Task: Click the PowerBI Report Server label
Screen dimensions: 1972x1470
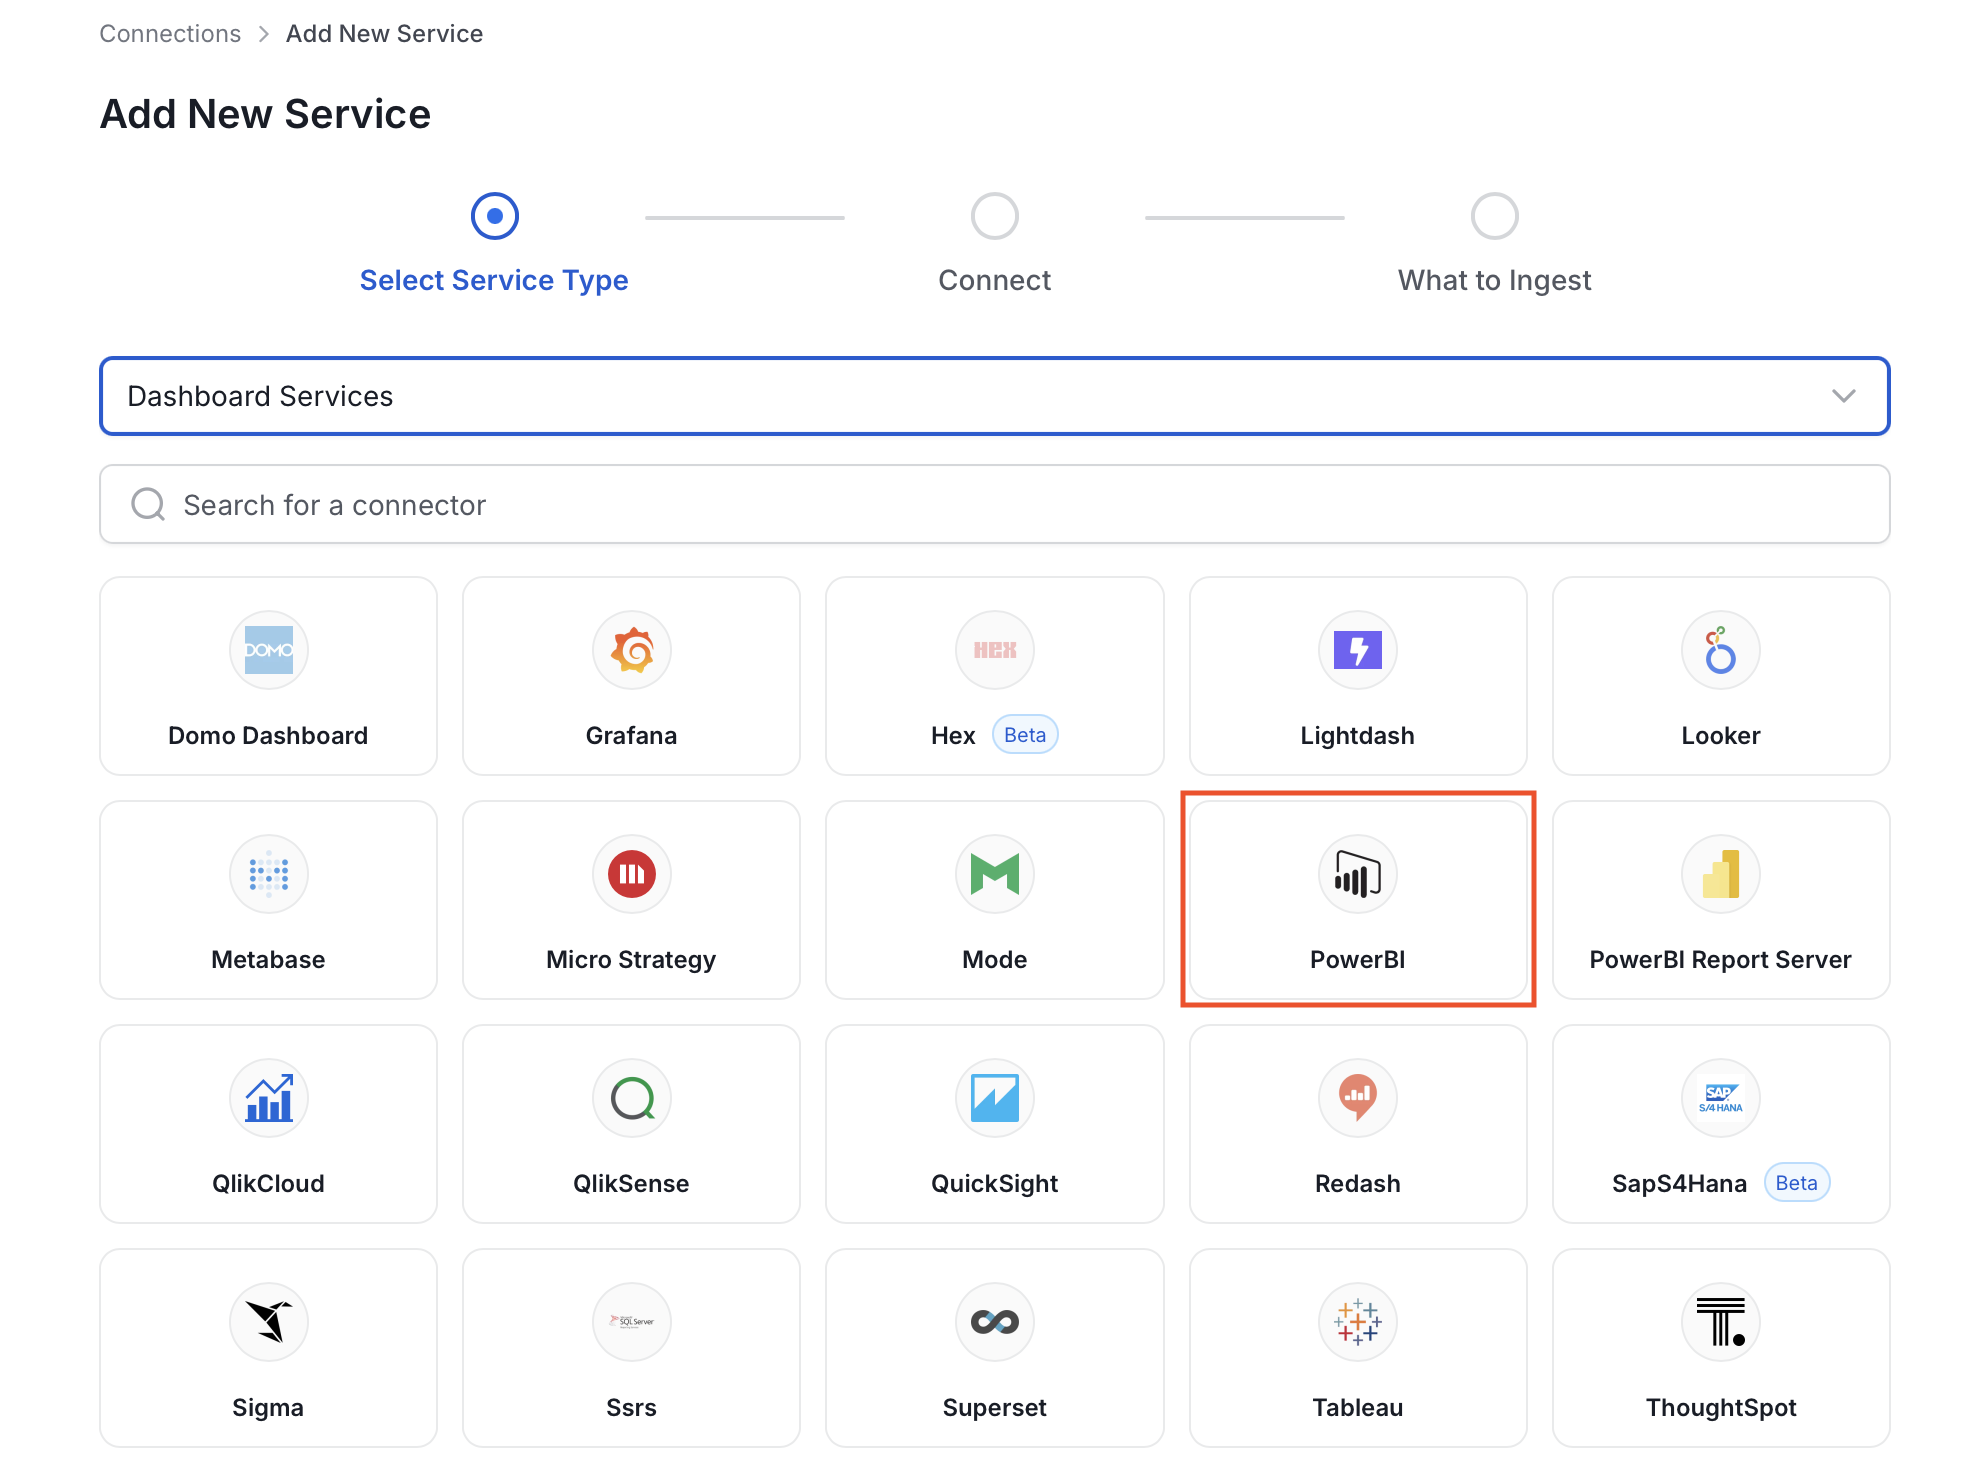Action: tap(1720, 959)
